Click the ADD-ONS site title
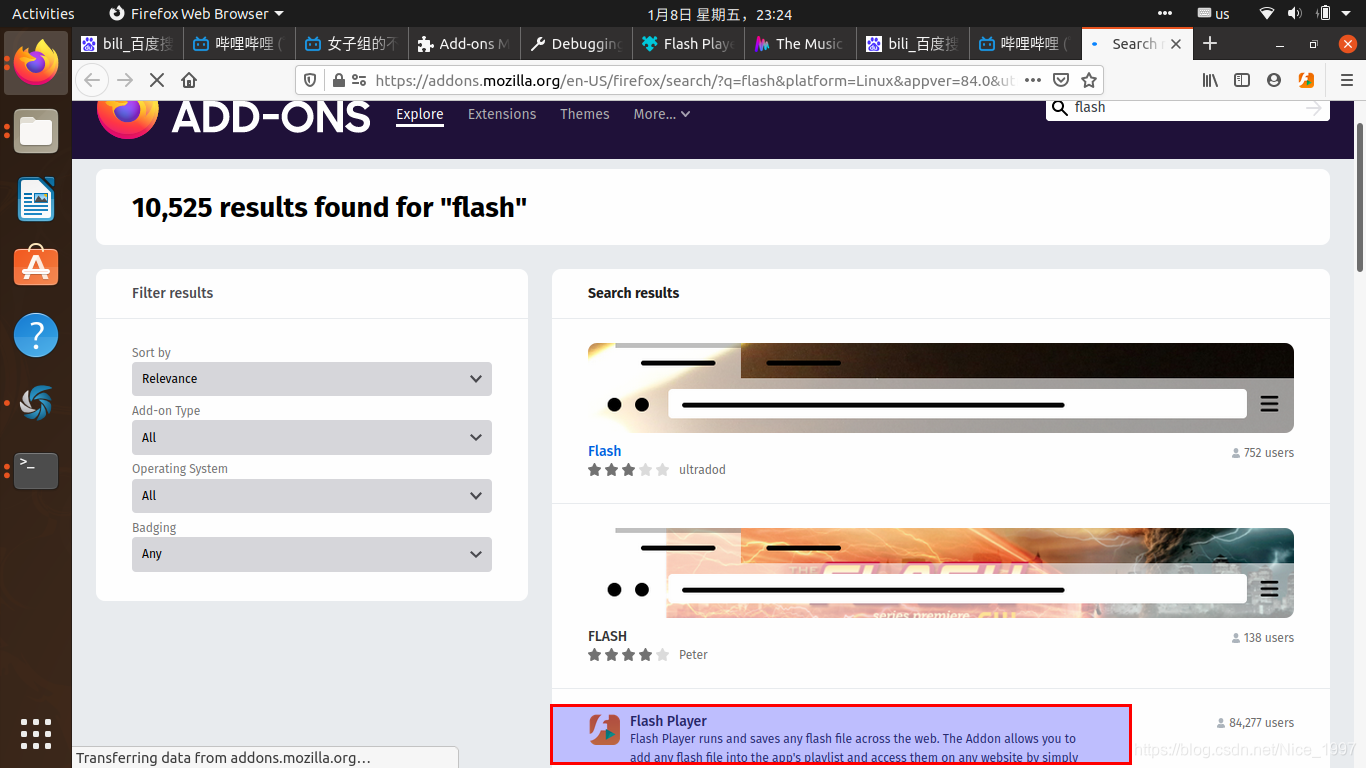Viewport: 1366px width, 768px height. [x=271, y=118]
